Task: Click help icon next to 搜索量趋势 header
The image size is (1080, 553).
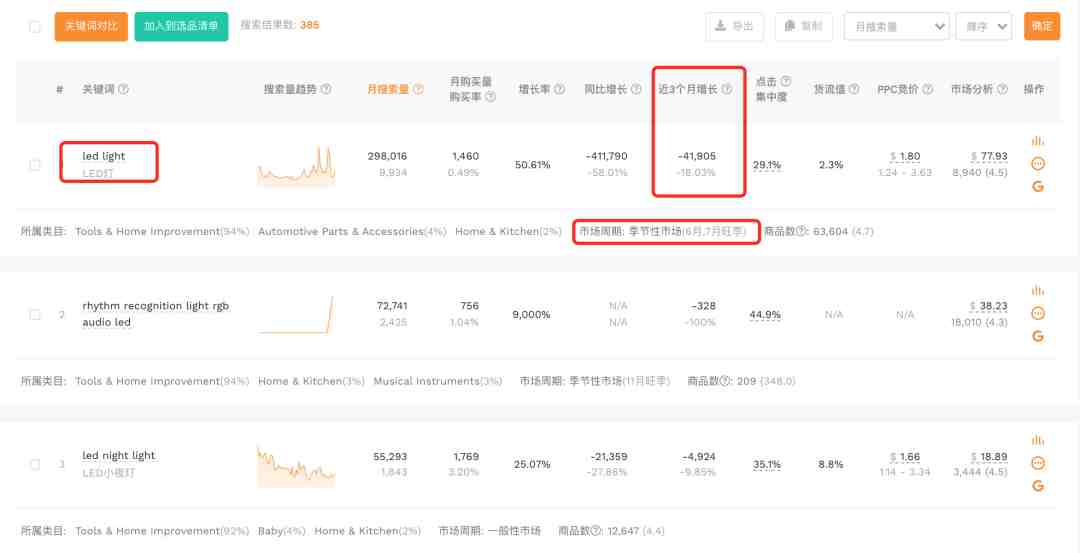Action: pos(326,90)
